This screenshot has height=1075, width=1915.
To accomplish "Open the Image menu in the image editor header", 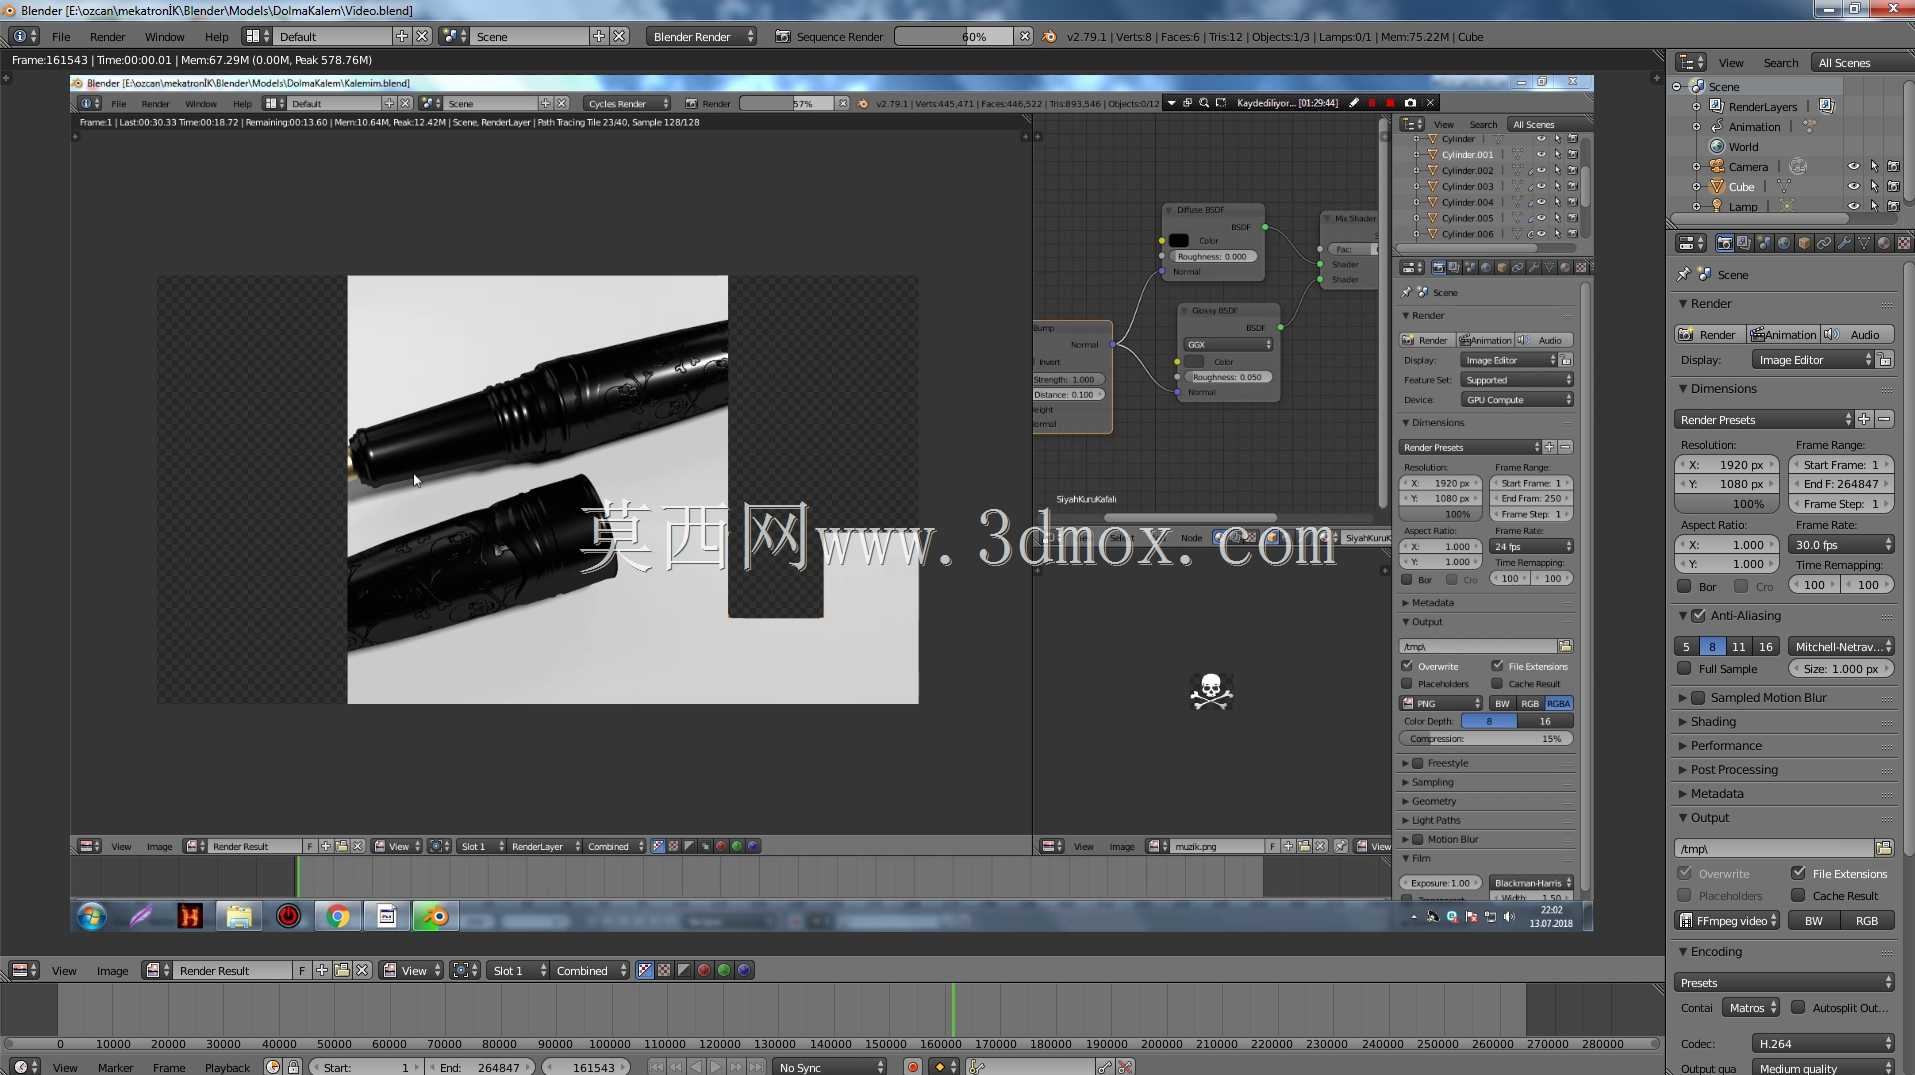I will click(112, 970).
